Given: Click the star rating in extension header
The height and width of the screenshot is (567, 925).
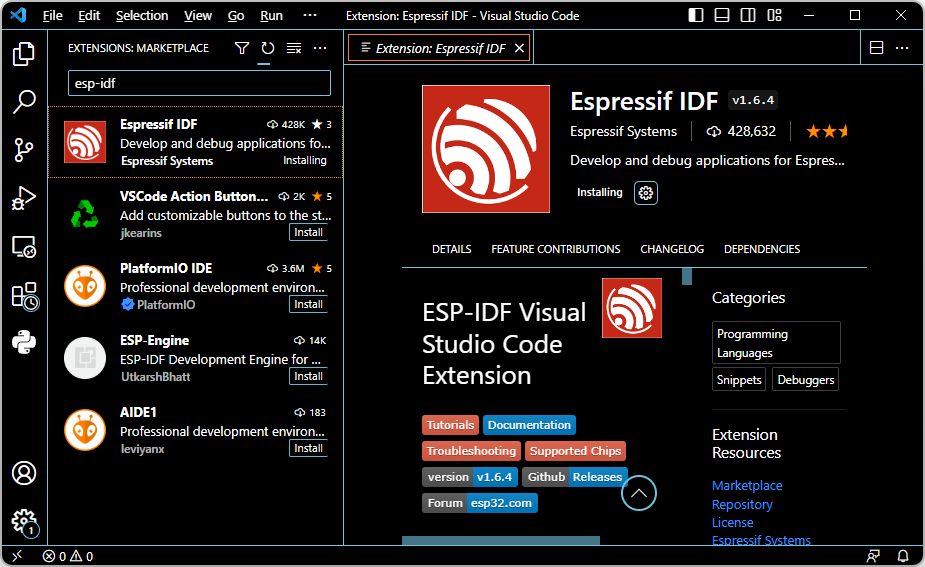Looking at the screenshot, I should pyautogui.click(x=826, y=131).
